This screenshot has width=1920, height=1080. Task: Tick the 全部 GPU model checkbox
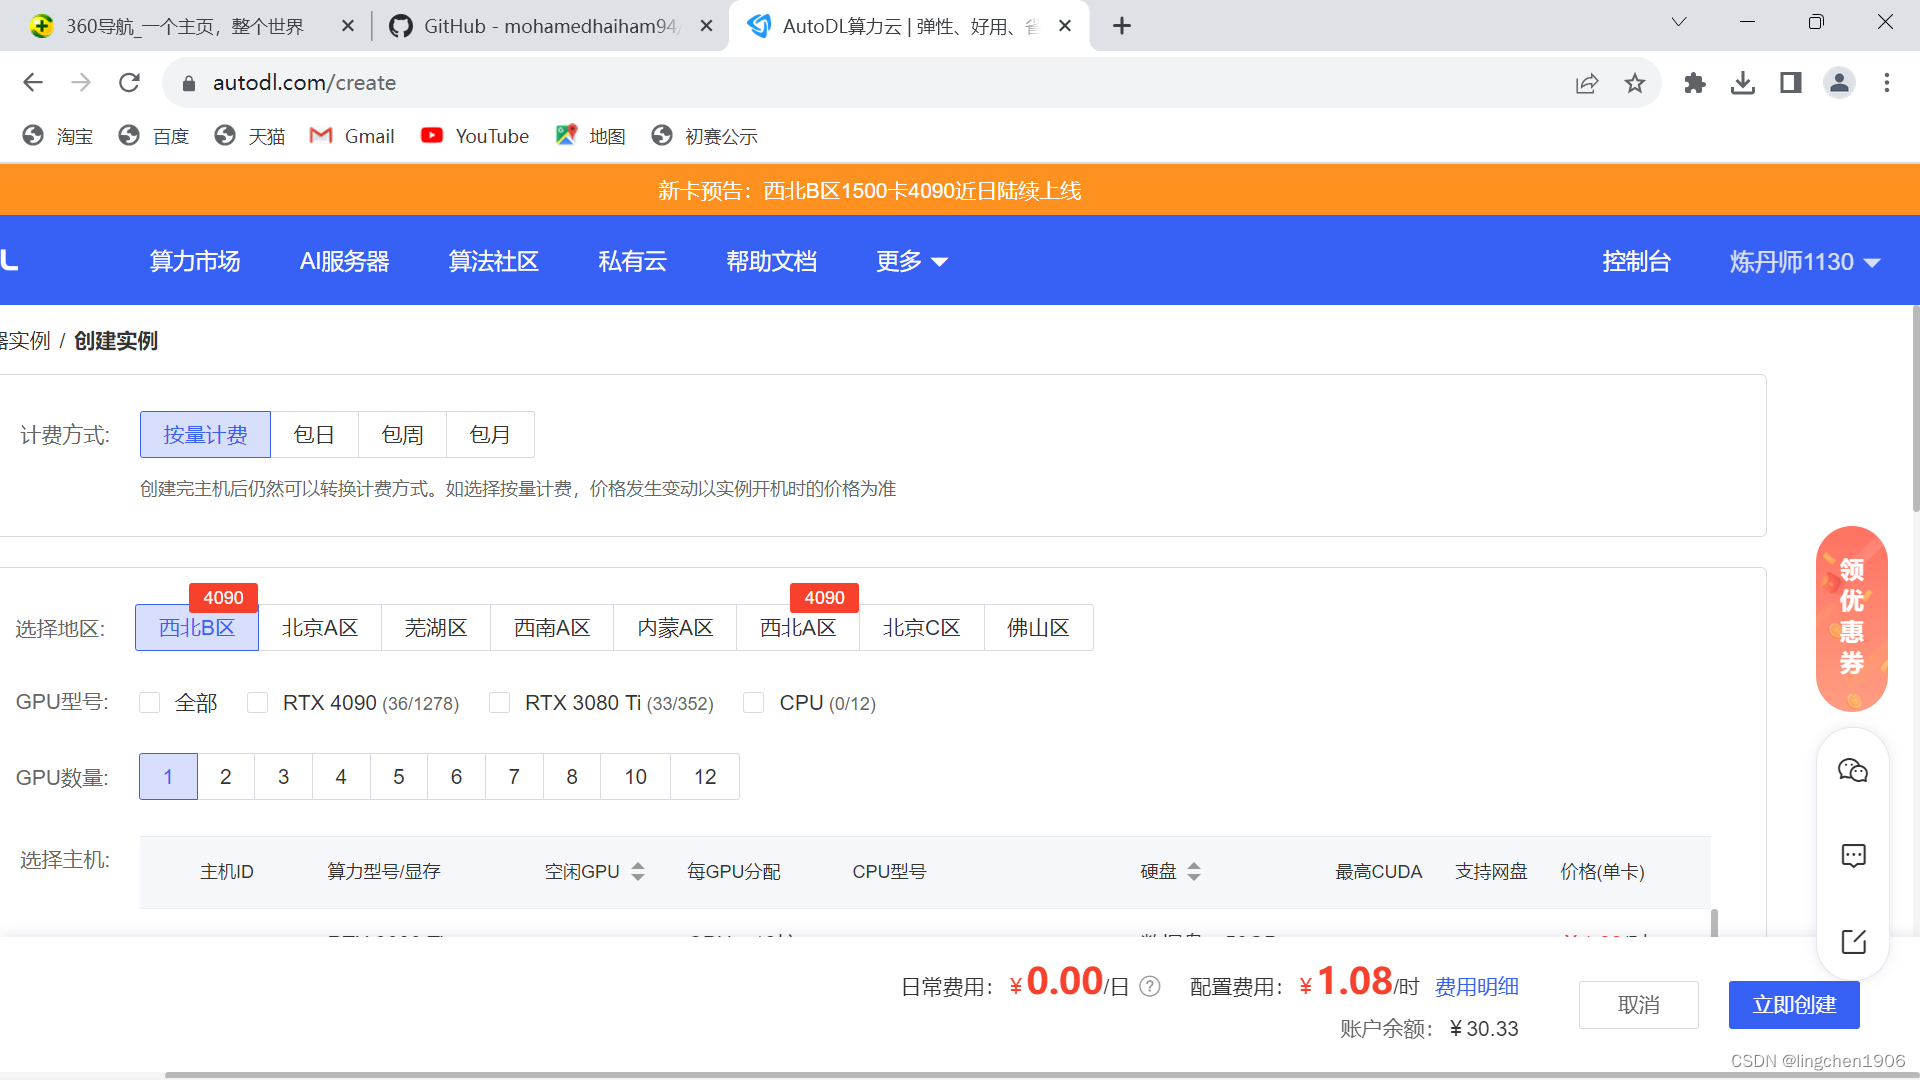tap(150, 703)
